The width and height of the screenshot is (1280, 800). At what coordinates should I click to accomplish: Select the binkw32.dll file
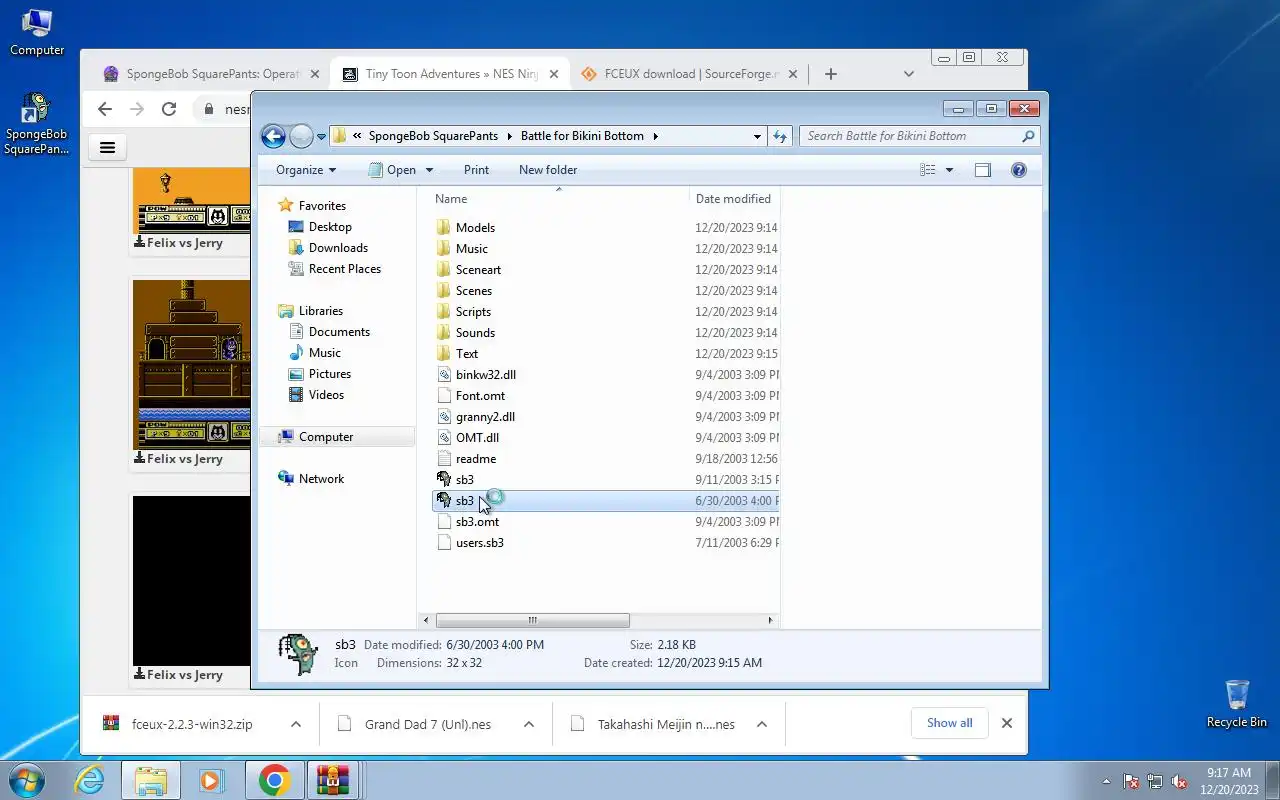(x=485, y=375)
